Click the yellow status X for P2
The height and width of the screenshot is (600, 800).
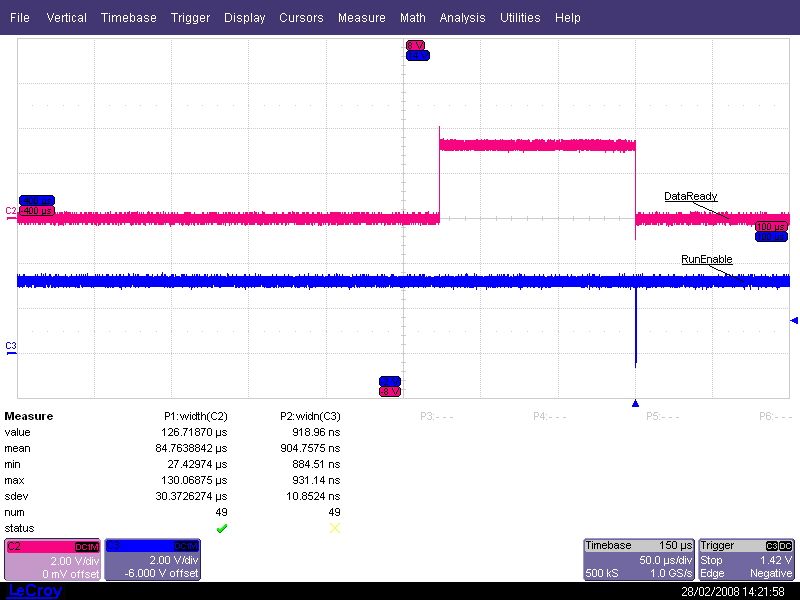coord(335,528)
